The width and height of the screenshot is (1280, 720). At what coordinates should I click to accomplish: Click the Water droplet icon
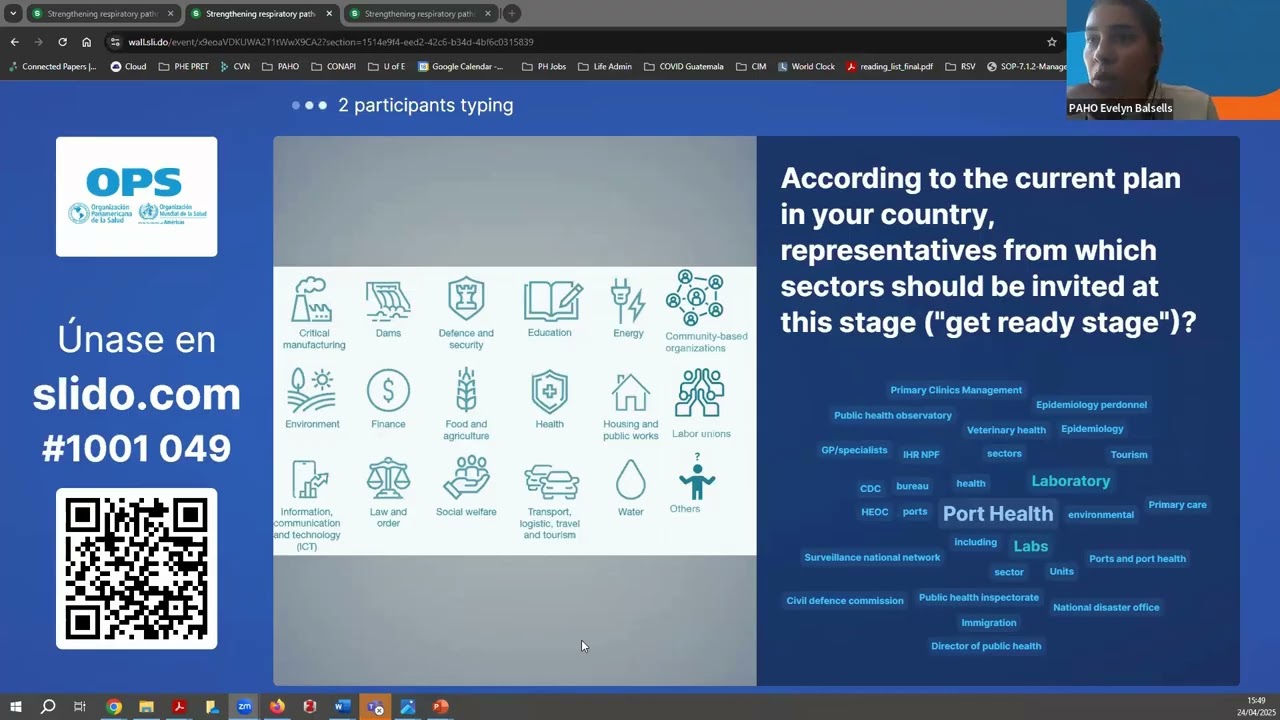[x=631, y=480]
